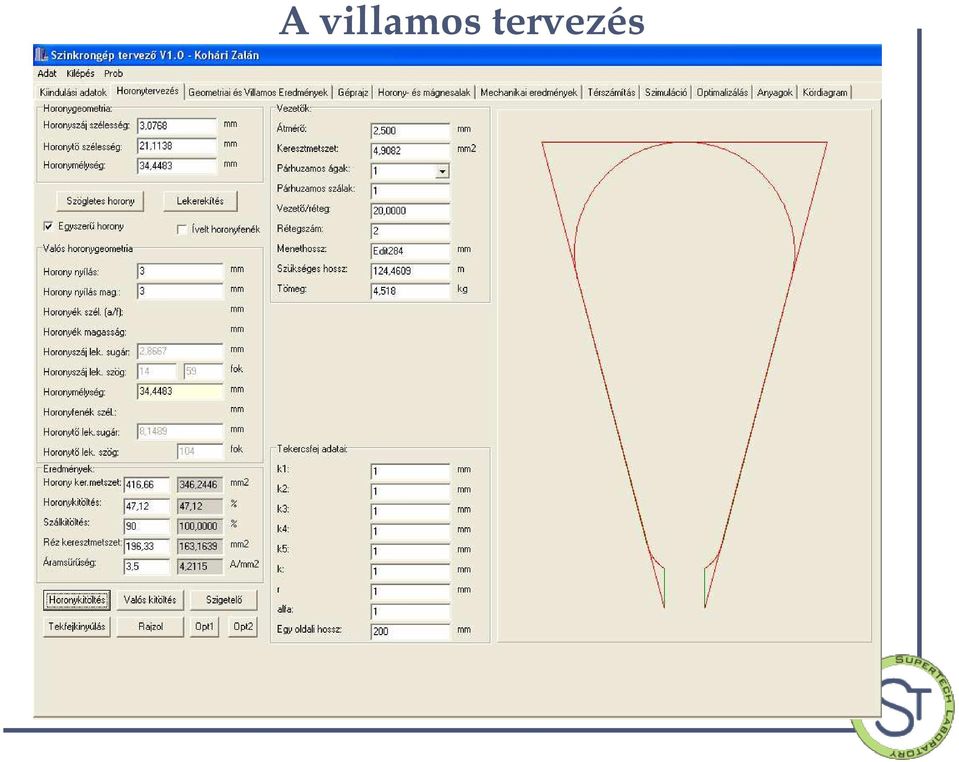Click the Horonykitöltés field showing 47,12
This screenshot has width=959, height=762.
(x=146, y=506)
